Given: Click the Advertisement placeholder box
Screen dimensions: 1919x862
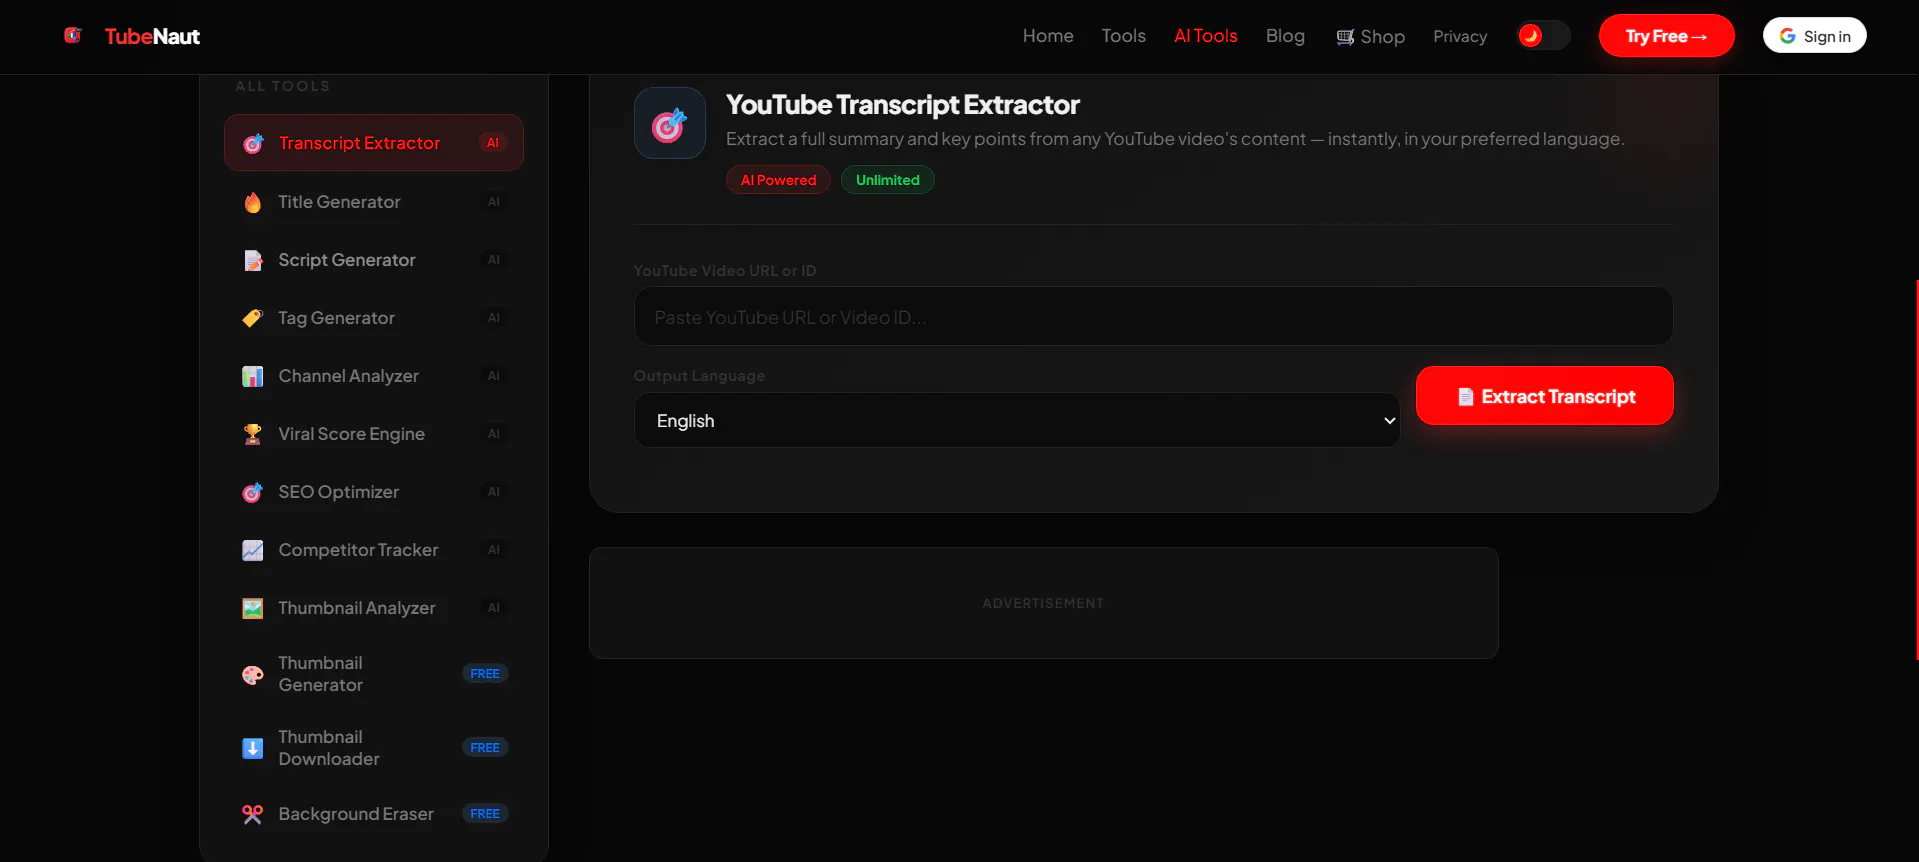Looking at the screenshot, I should coord(1043,603).
